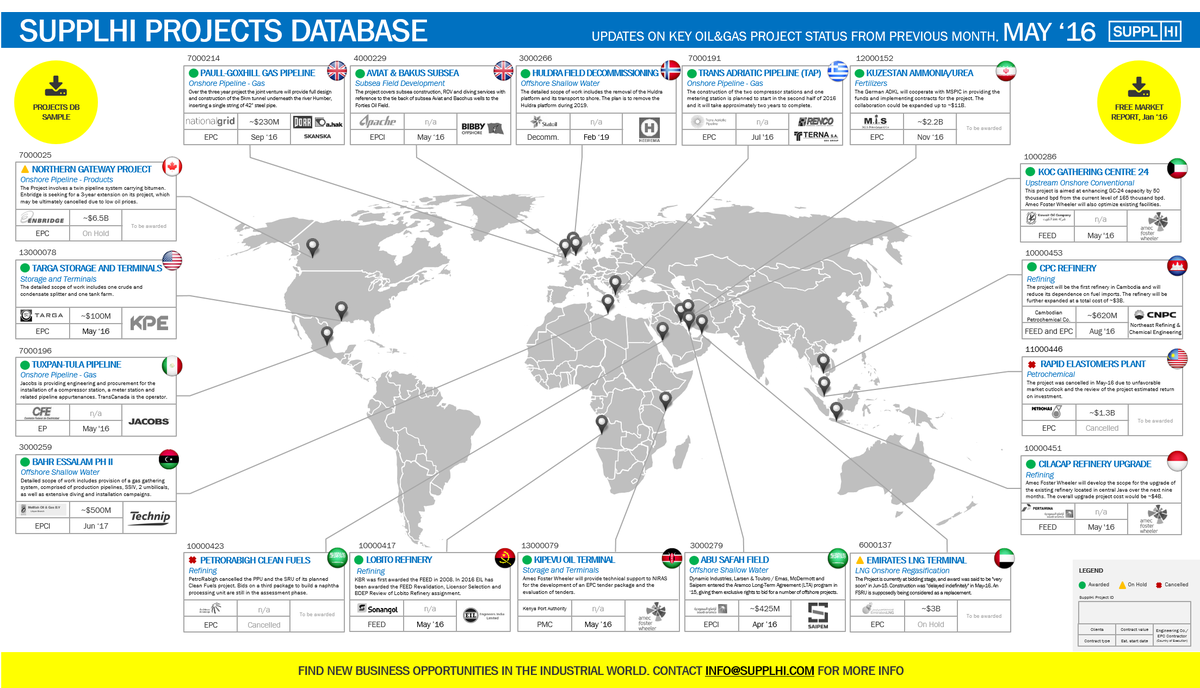
Task: Click the yellow On Hold dot in legend
Action: (x=1121, y=584)
